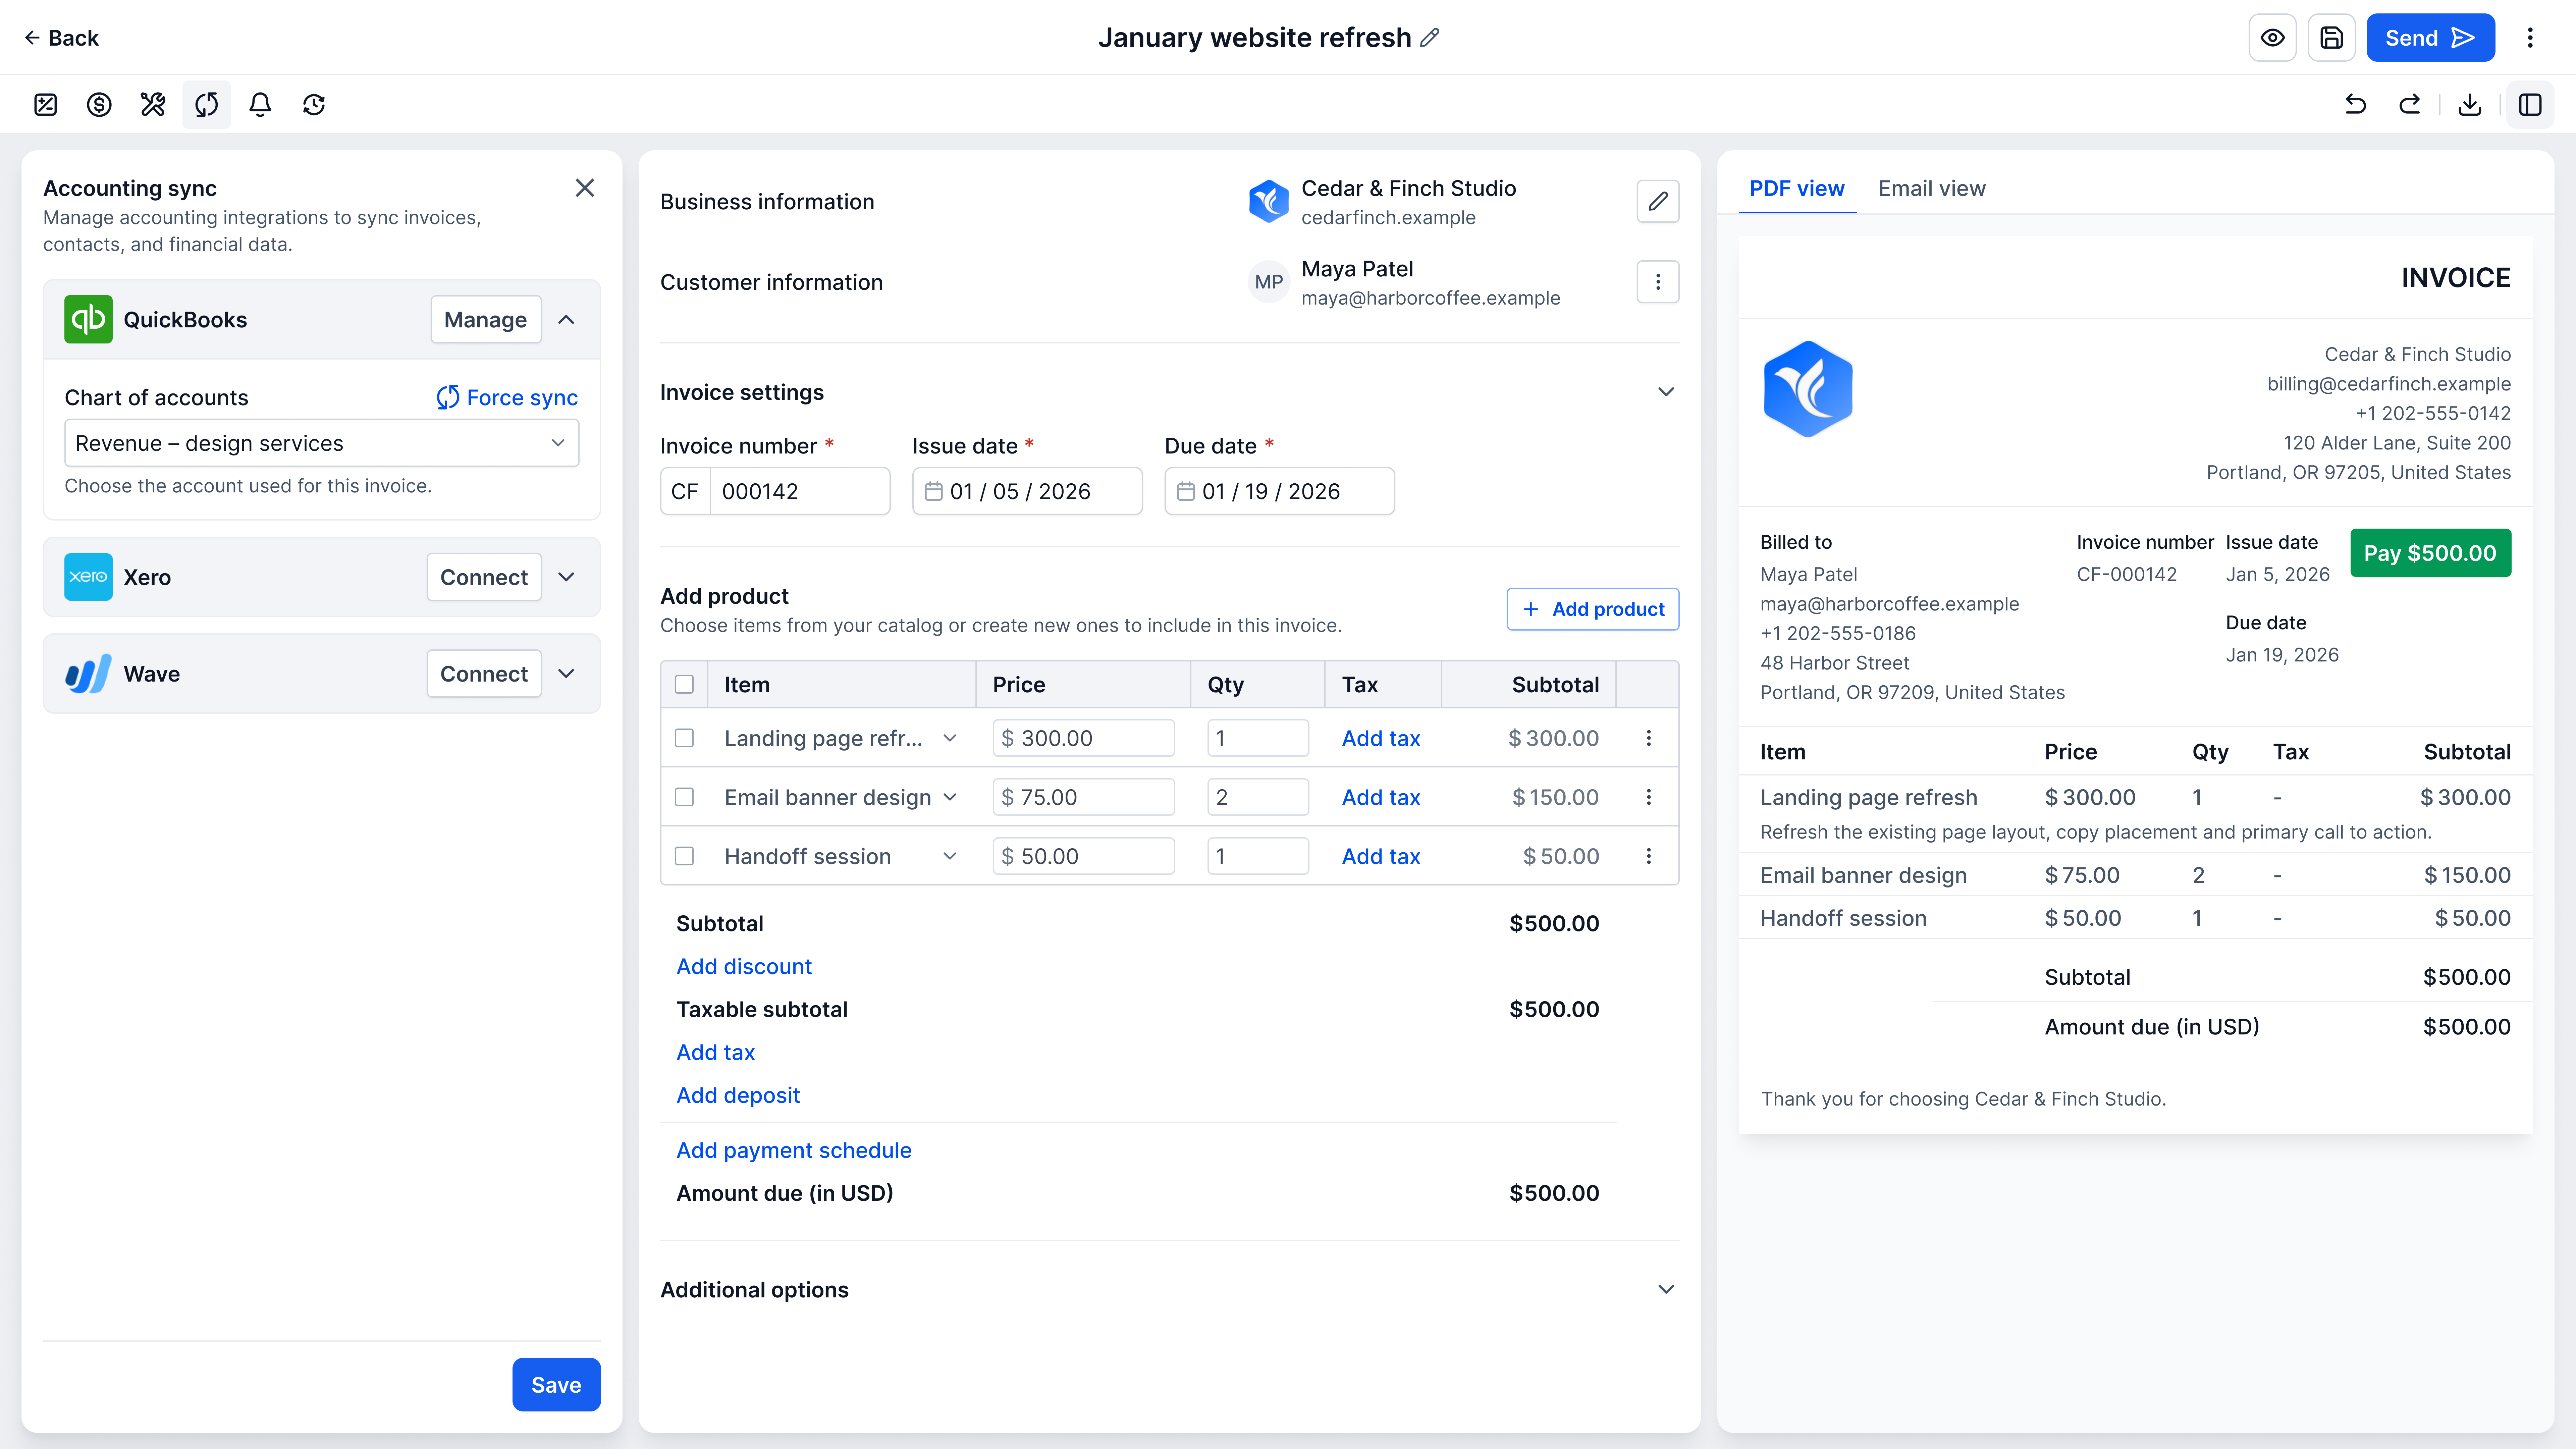
Task: Check the select-all items checkbox
Action: pos(684,685)
